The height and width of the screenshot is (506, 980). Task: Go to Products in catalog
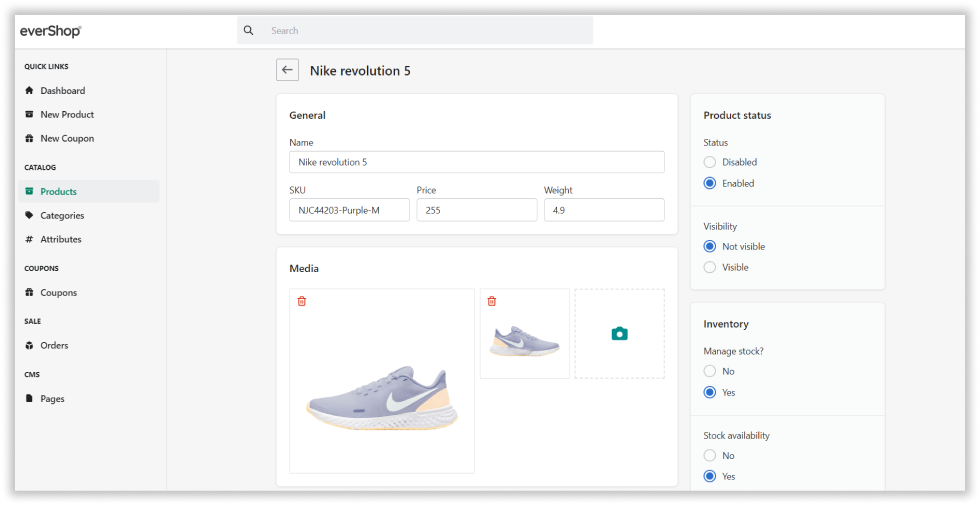click(89, 191)
